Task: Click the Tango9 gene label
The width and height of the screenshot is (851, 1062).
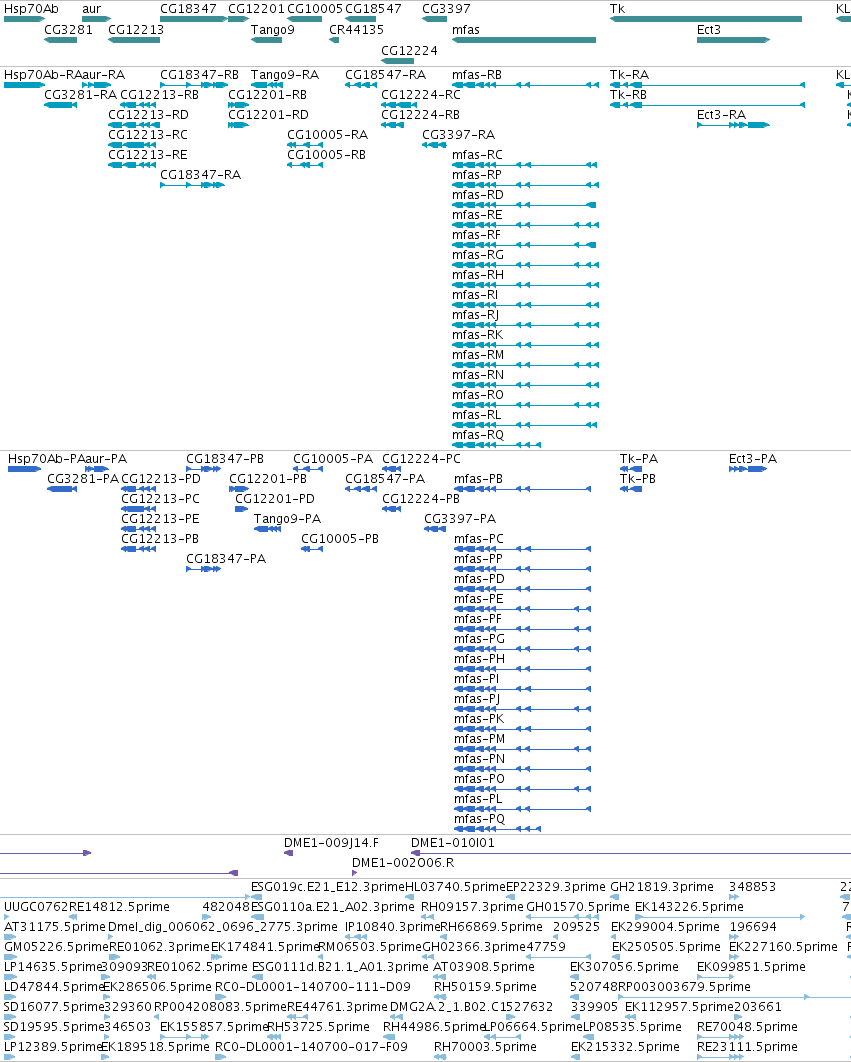Action: [272, 30]
